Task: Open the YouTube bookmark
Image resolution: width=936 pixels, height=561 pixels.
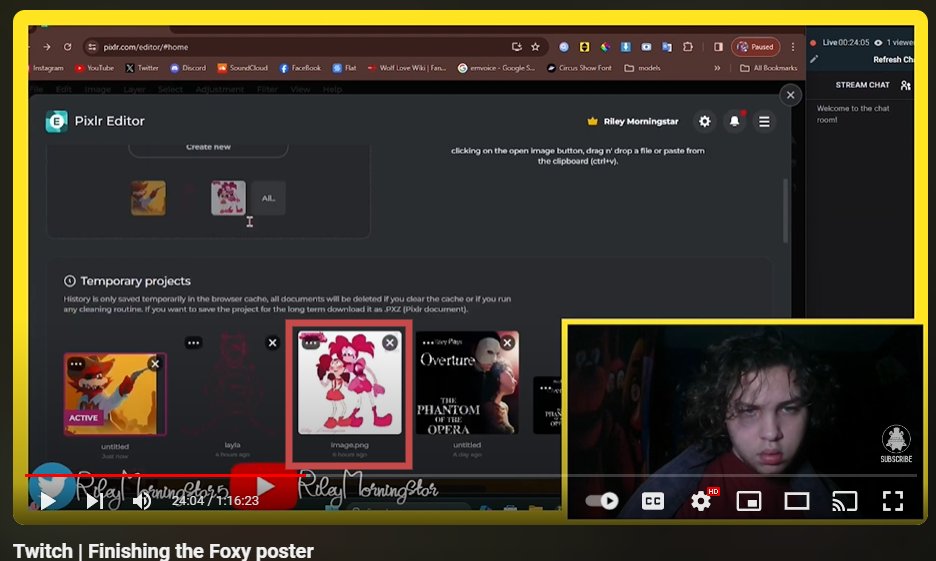Action: 94,68
